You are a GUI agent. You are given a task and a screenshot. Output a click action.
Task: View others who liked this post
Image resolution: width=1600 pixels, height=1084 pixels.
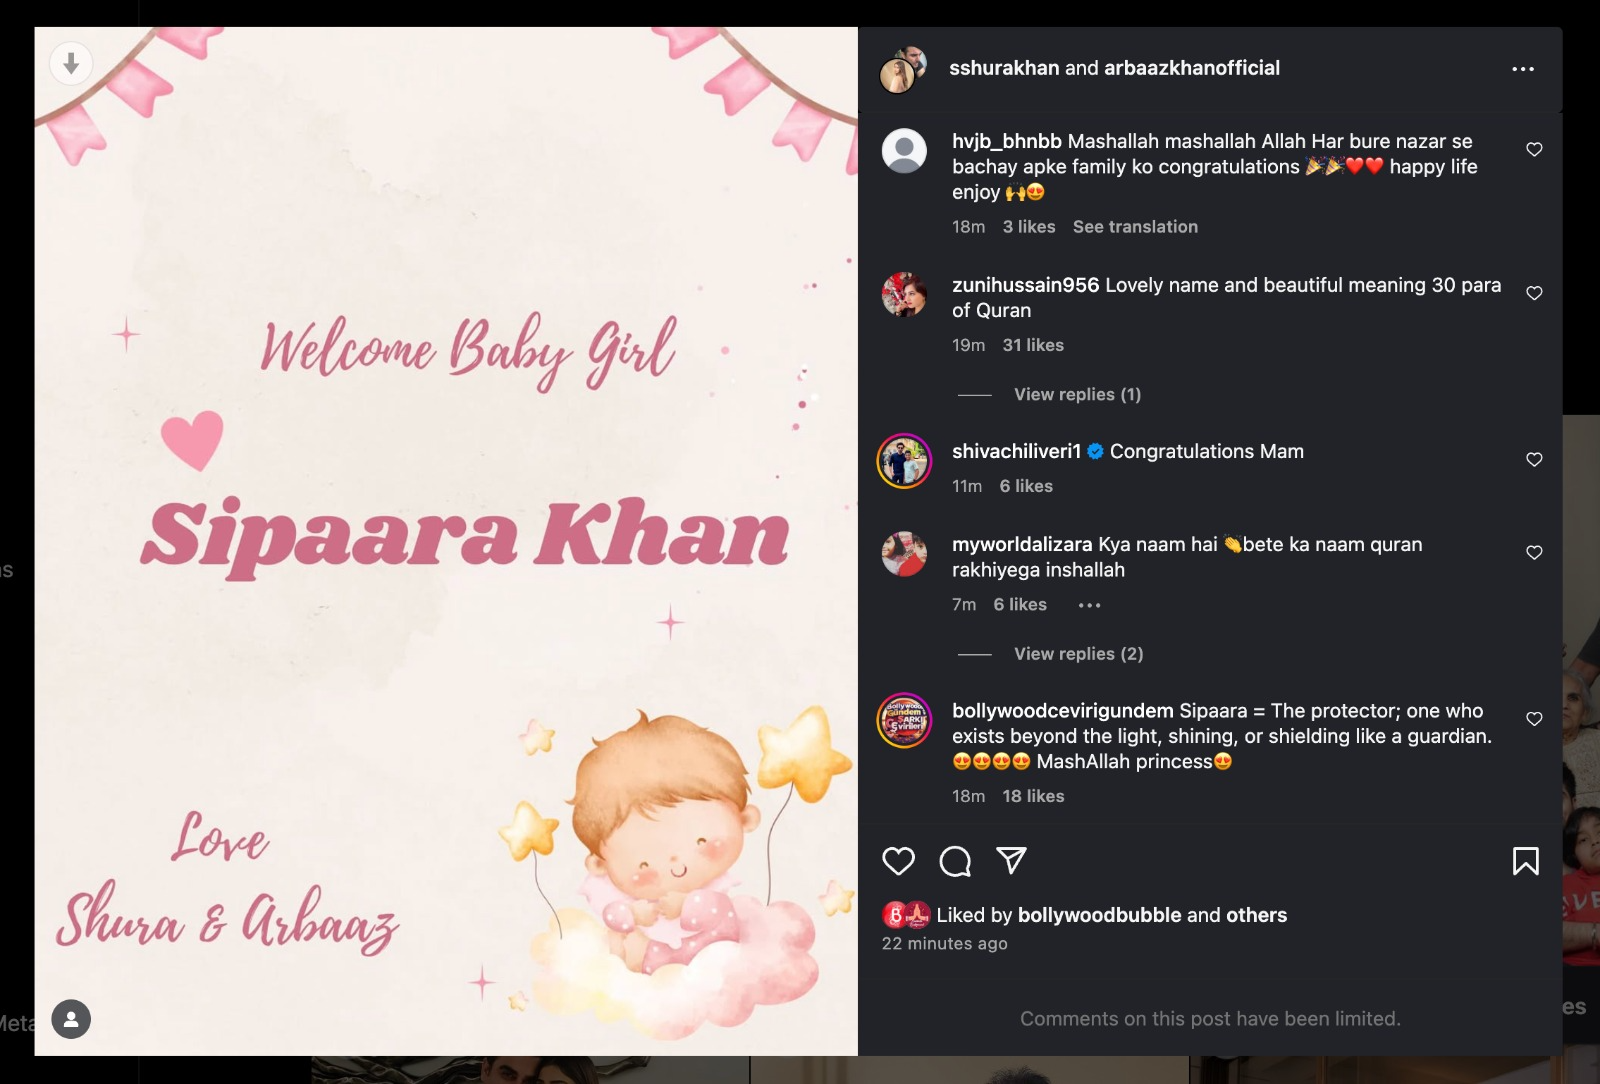pyautogui.click(x=1256, y=915)
